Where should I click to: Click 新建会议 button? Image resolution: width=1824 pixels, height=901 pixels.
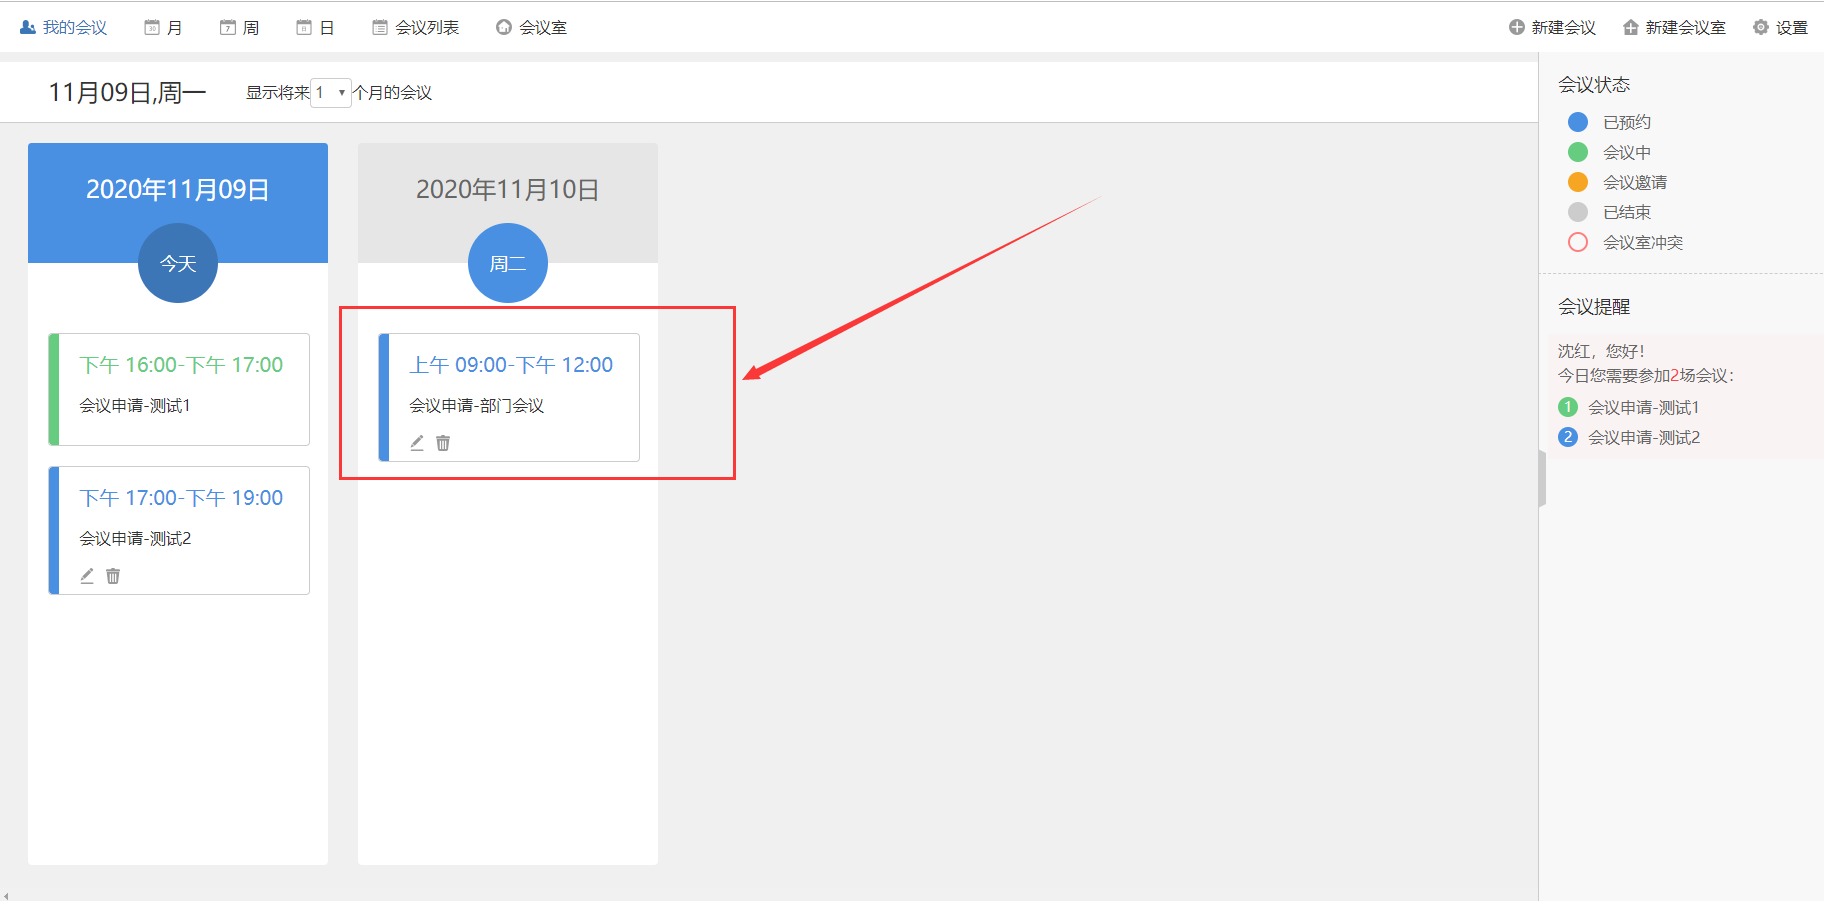(x=1552, y=27)
